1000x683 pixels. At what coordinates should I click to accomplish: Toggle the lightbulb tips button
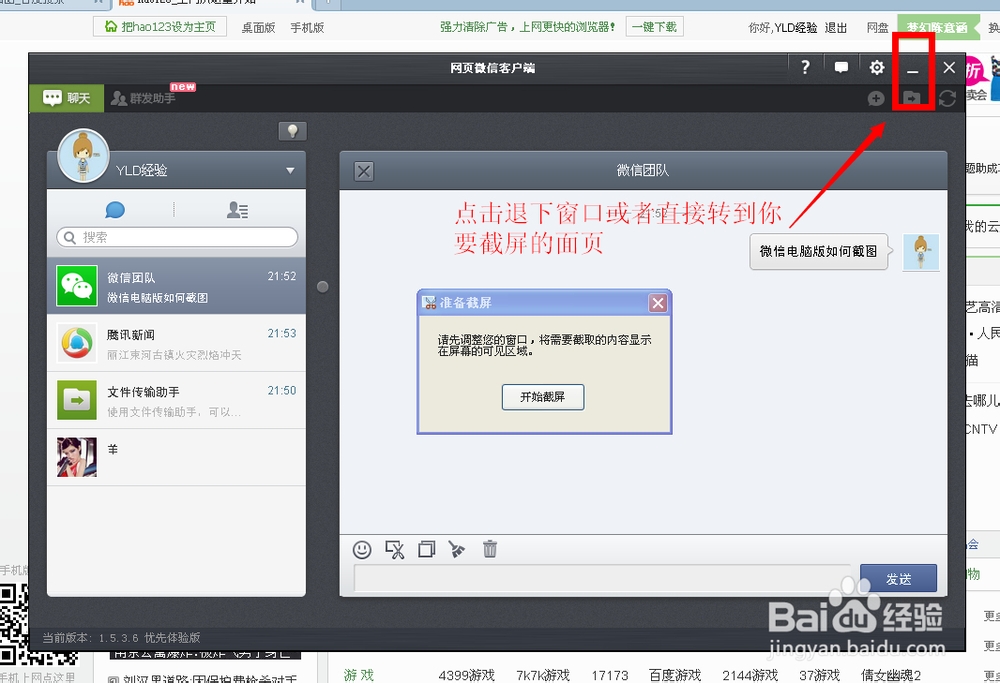(x=291, y=131)
